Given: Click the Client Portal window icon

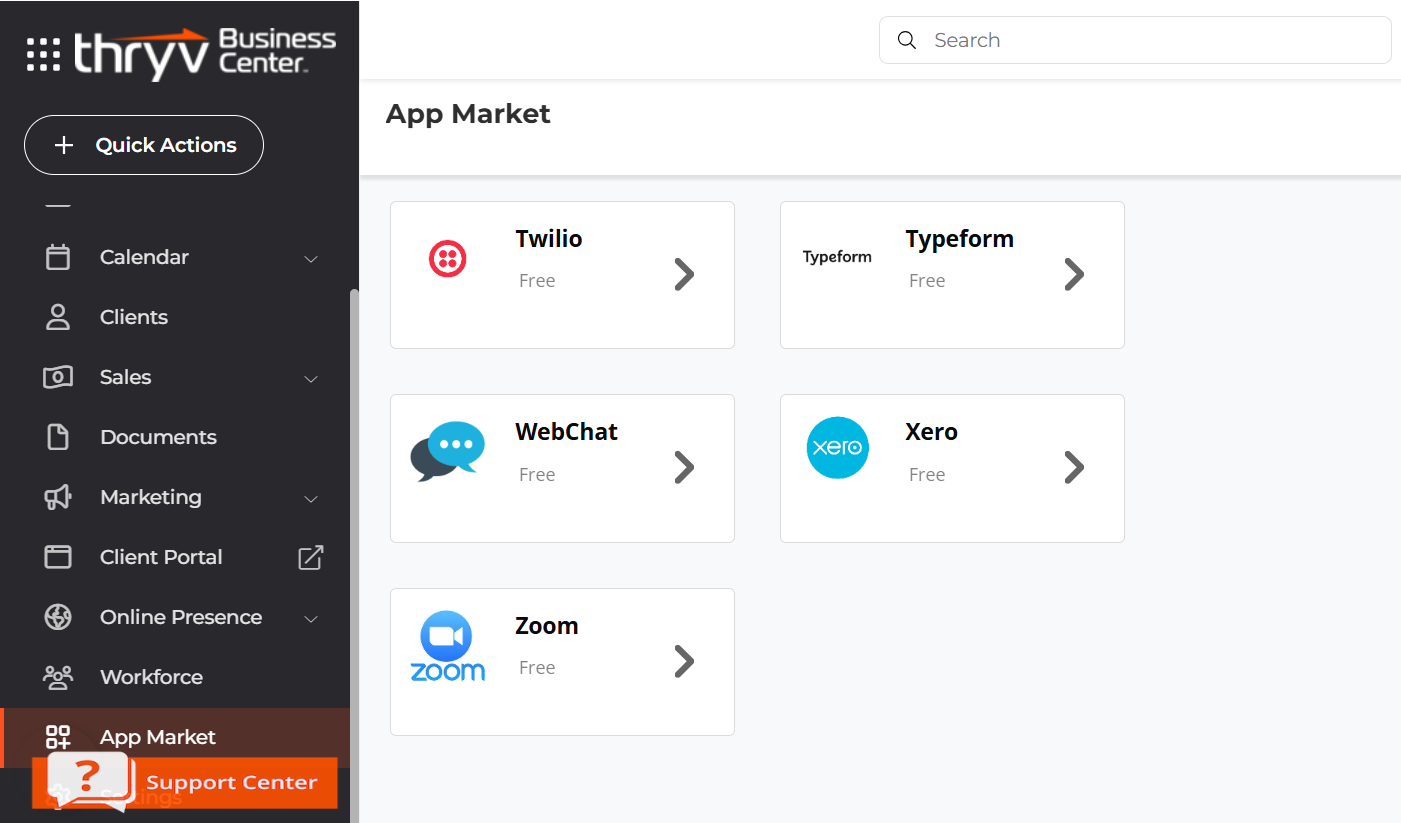Looking at the screenshot, I should tap(58, 557).
